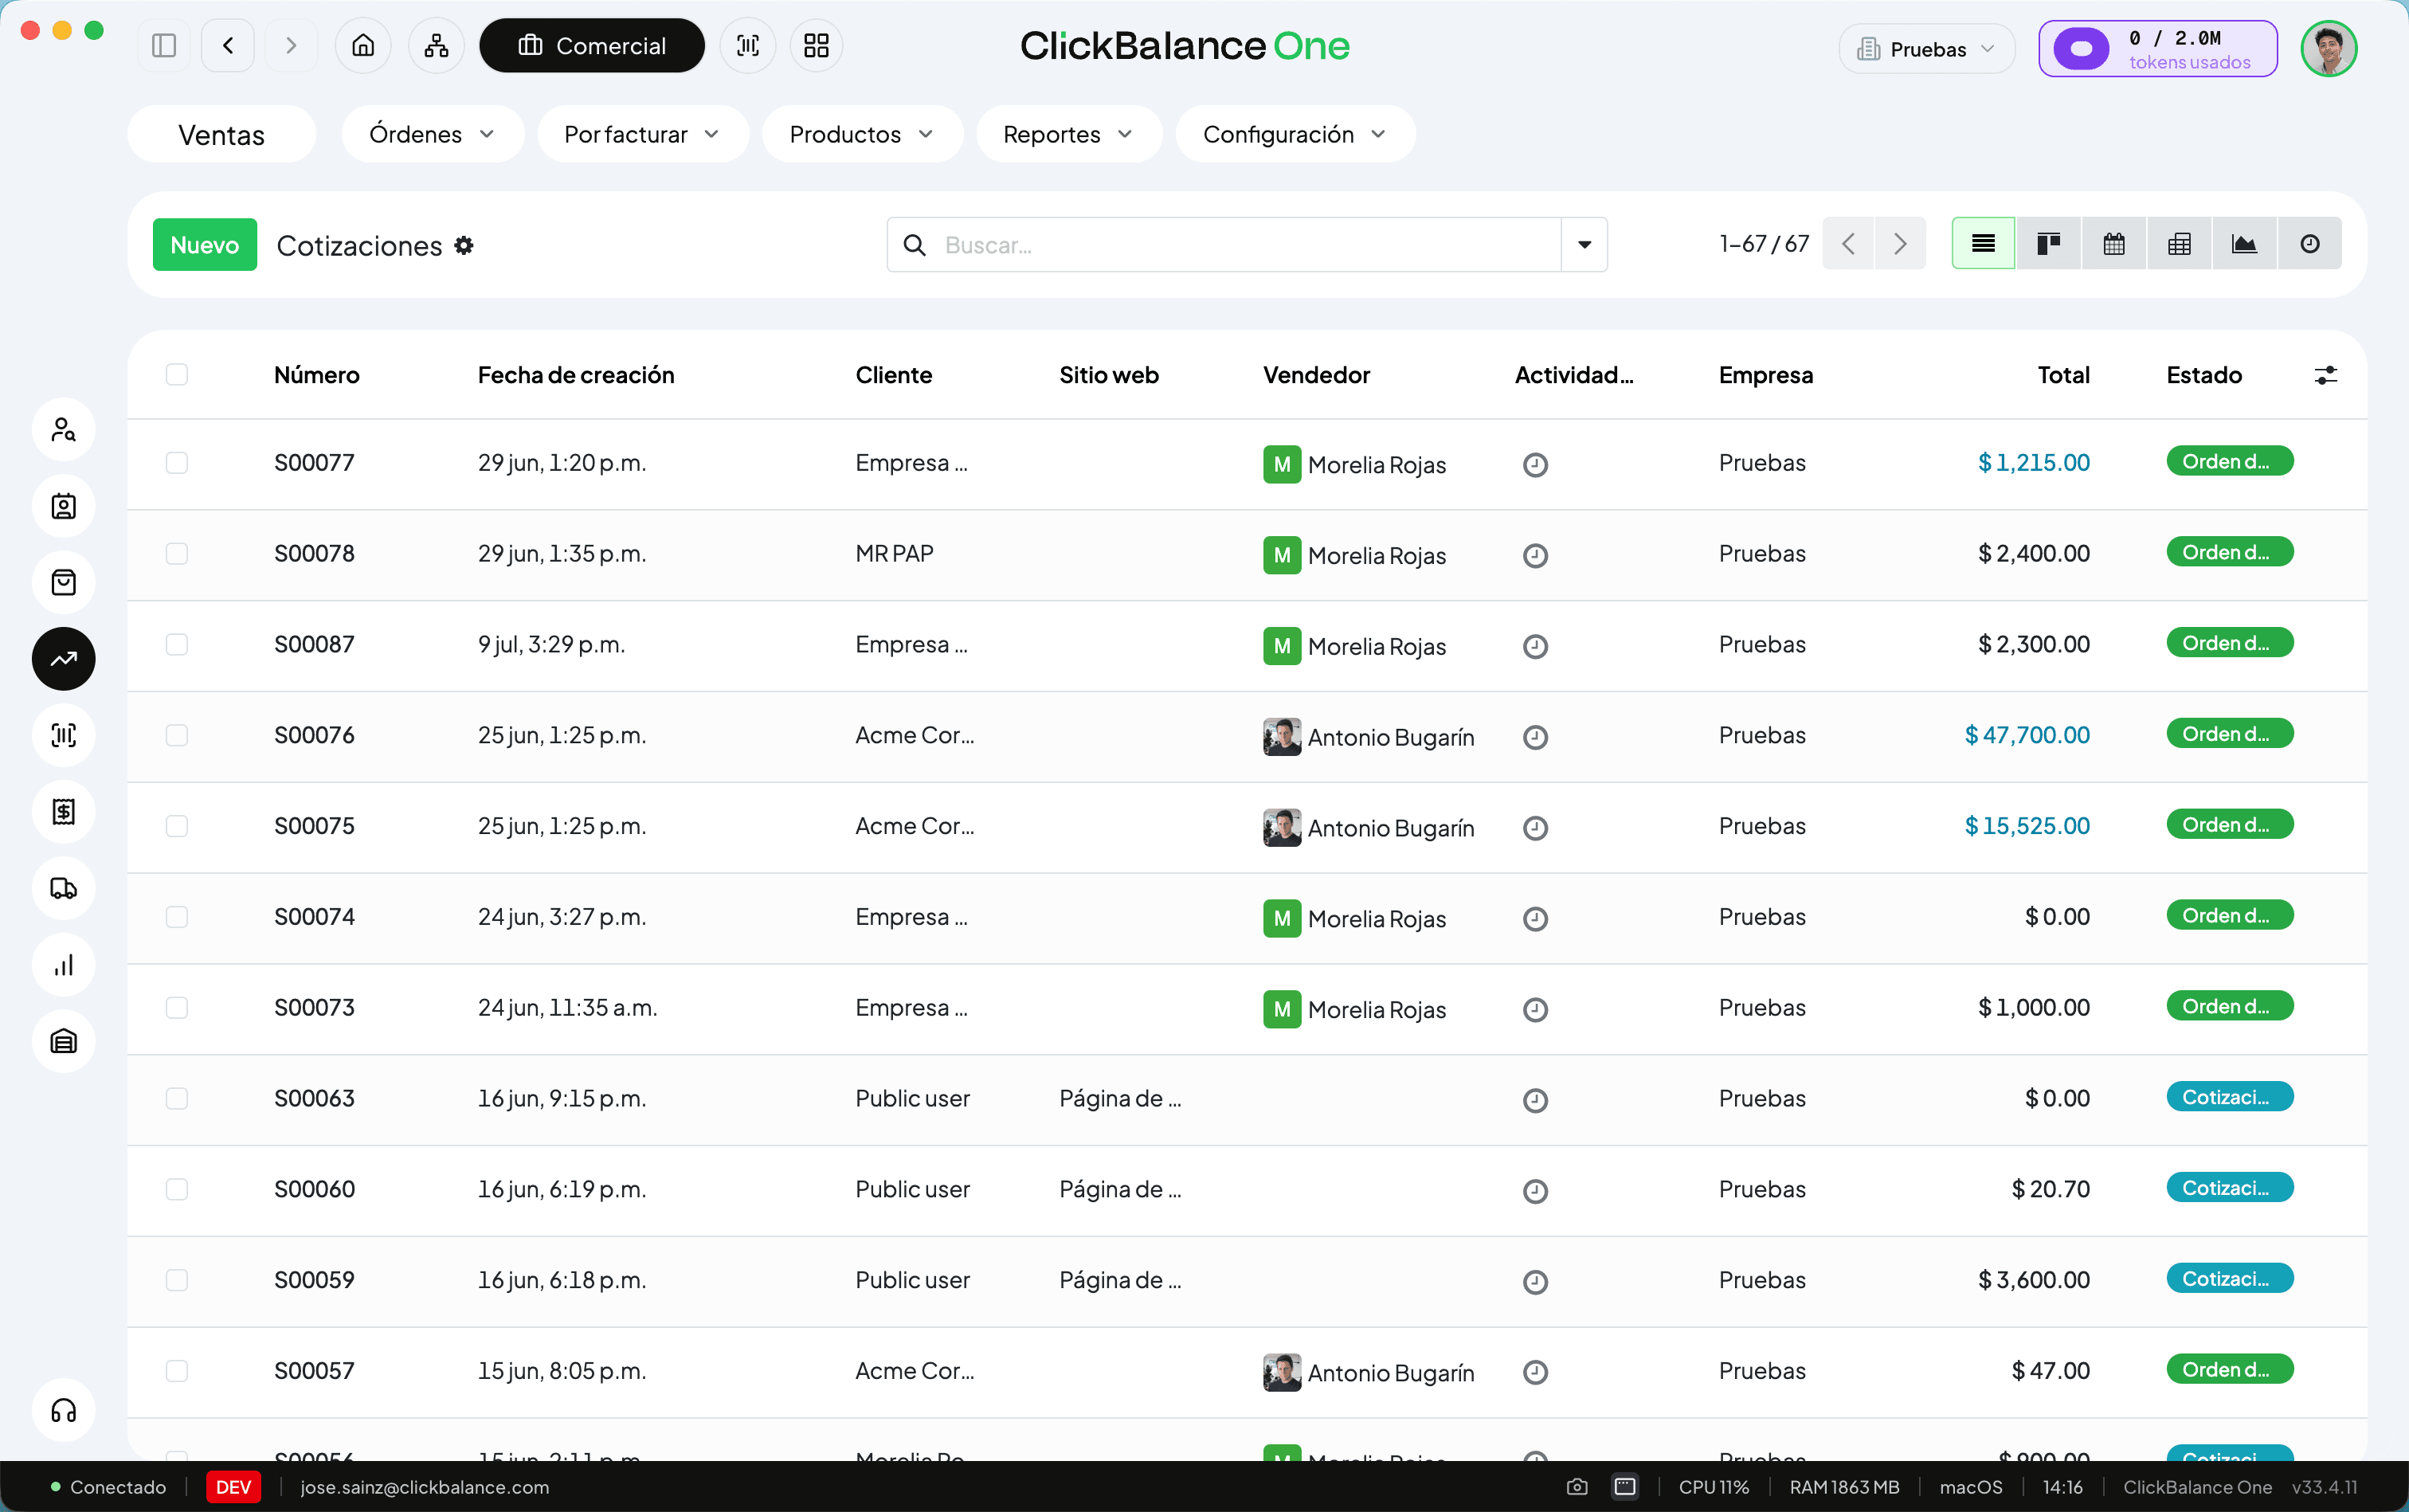Expand the Órdenes dropdown menu

432,134
